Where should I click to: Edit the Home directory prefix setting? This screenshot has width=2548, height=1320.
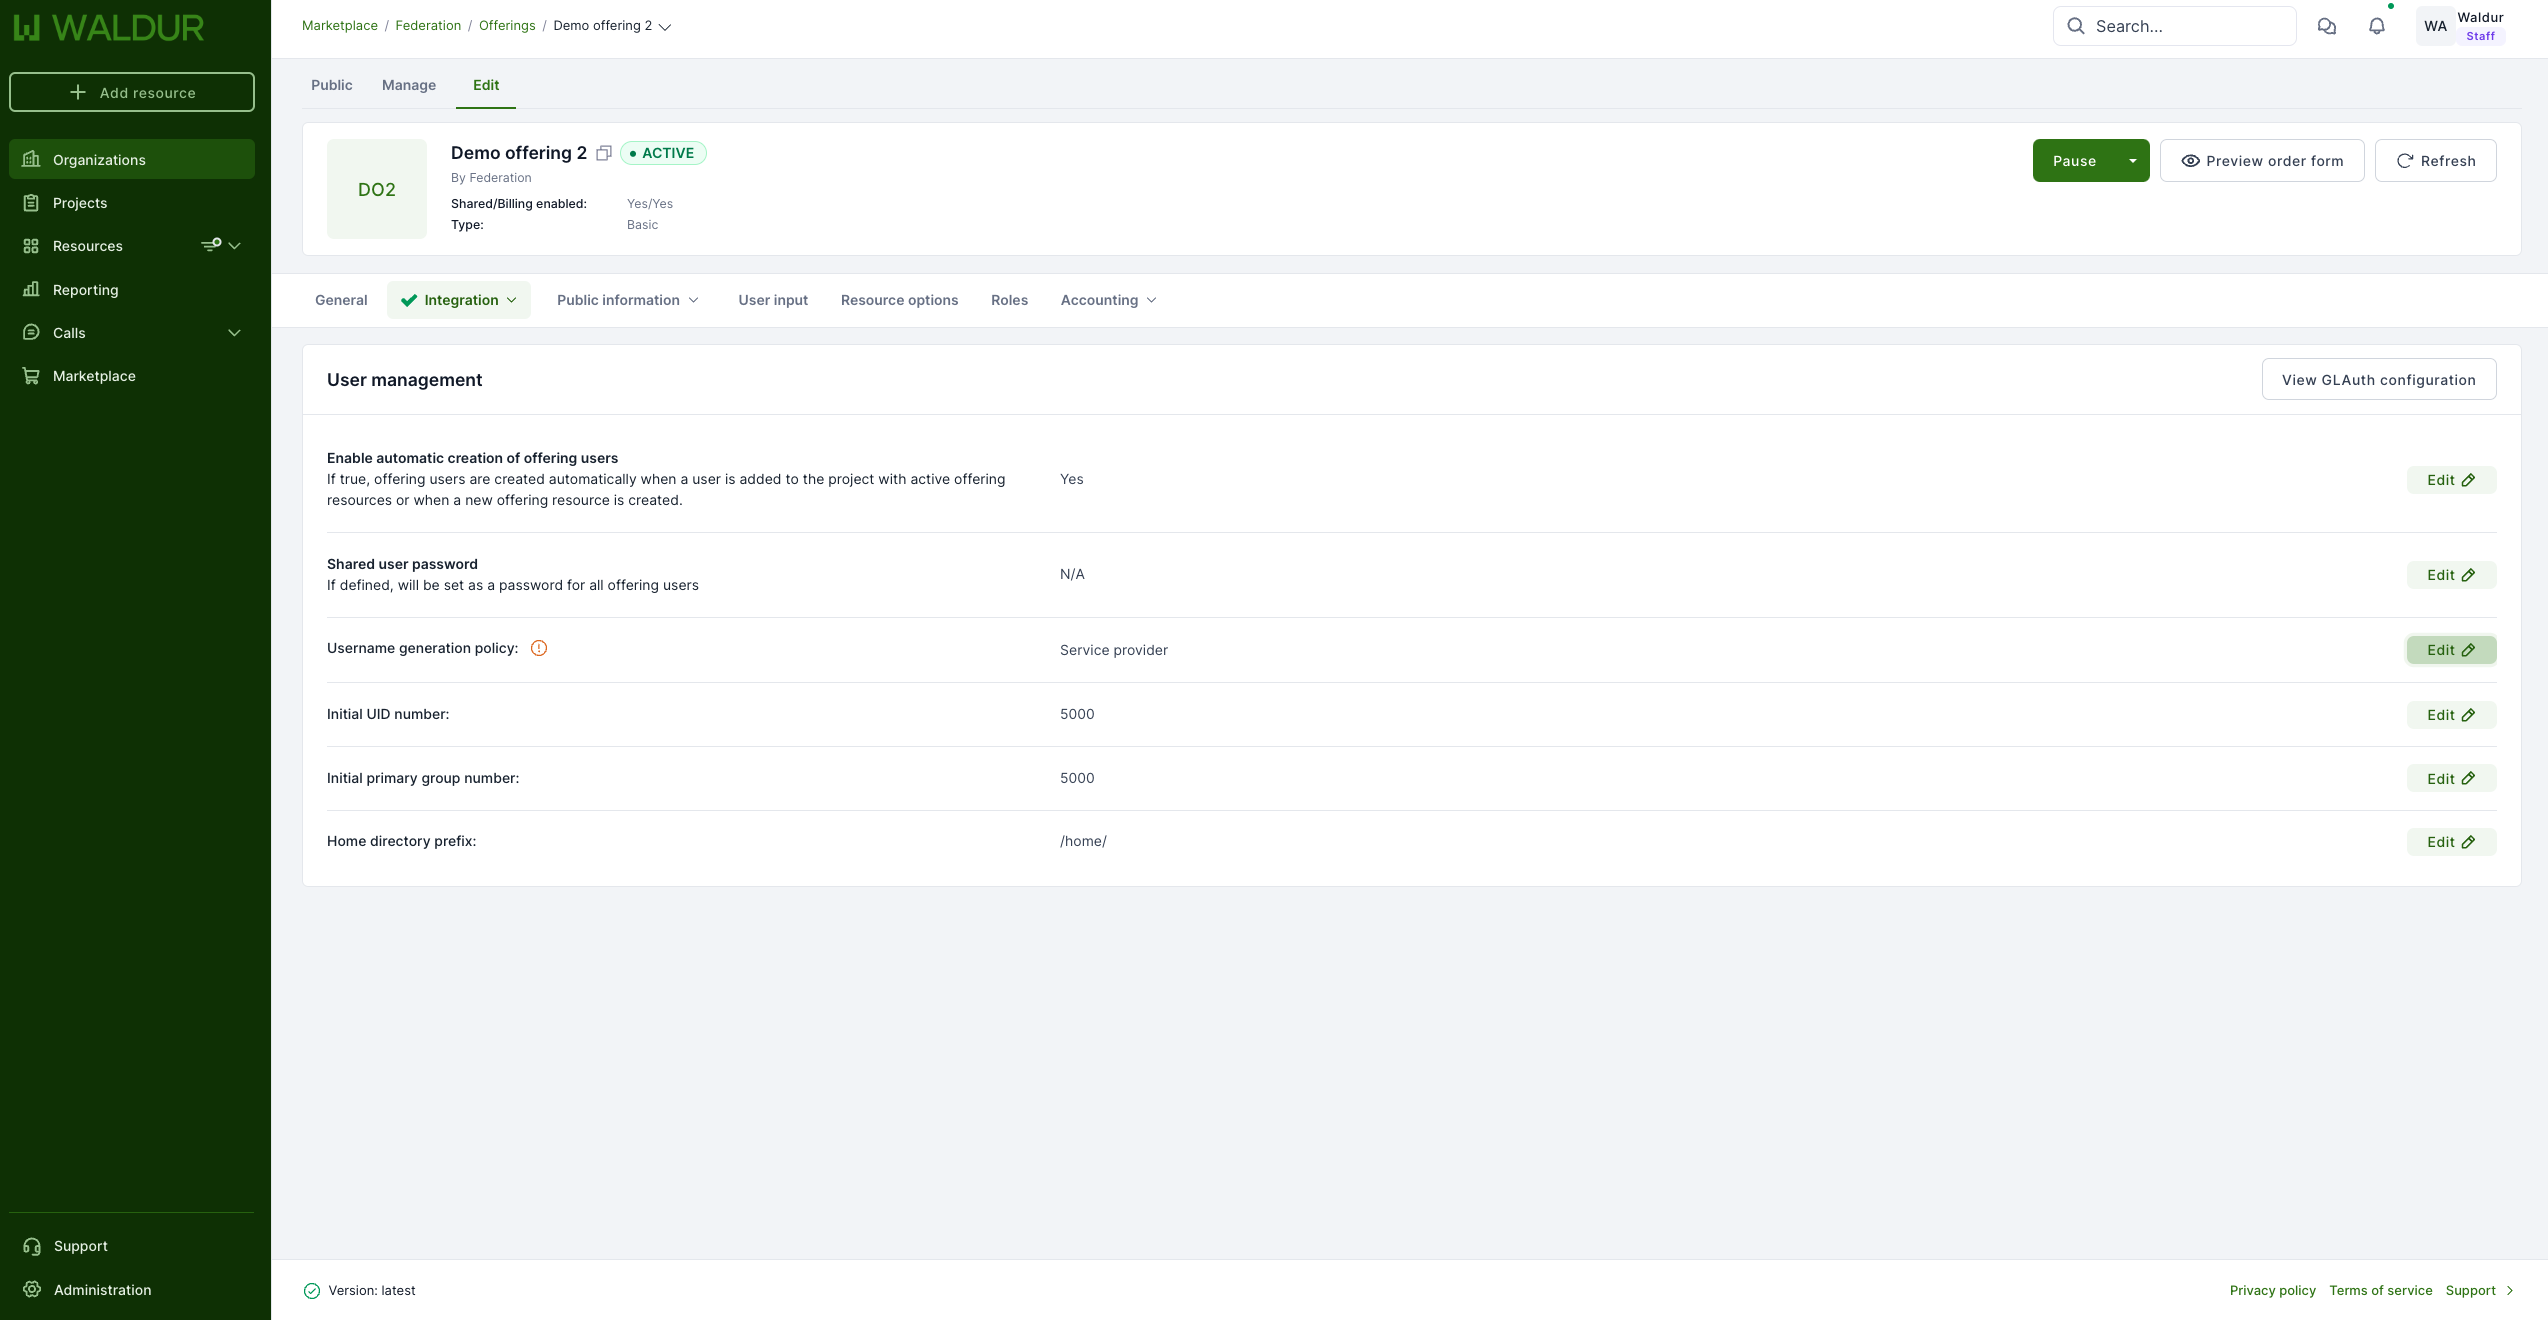point(2450,842)
